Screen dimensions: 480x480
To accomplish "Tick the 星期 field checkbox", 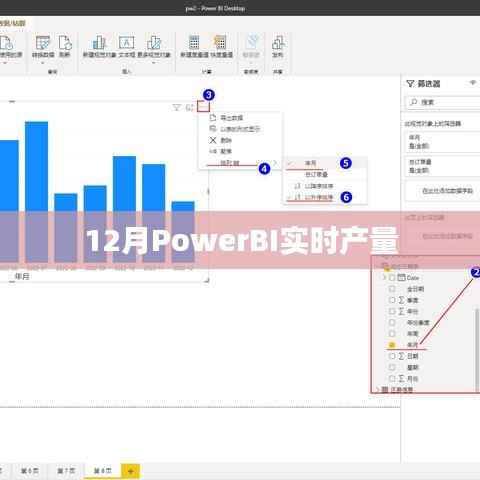I will point(392,367).
